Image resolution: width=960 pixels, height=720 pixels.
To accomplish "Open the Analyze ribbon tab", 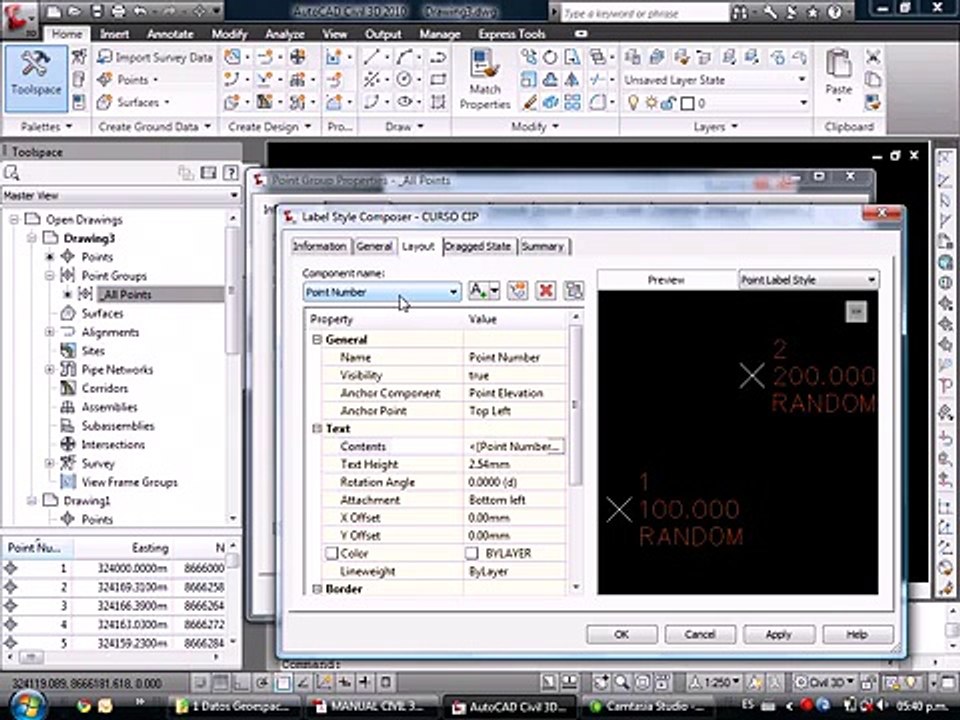I will coord(285,34).
